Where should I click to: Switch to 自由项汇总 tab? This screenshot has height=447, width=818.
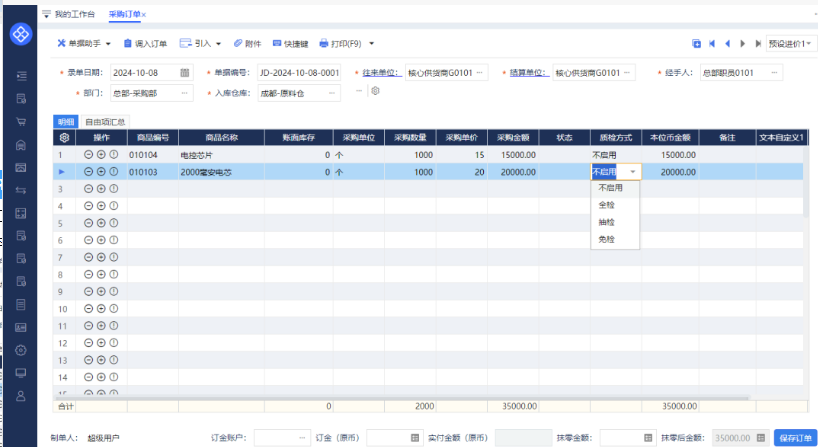105,122
